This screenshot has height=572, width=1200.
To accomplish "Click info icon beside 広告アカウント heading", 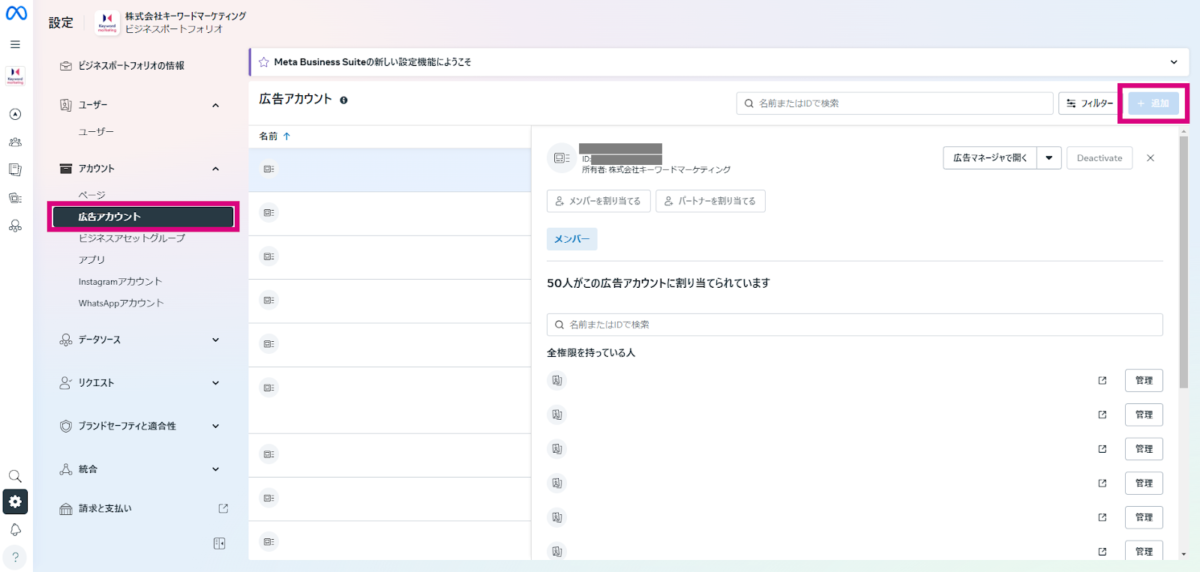I will [x=343, y=100].
